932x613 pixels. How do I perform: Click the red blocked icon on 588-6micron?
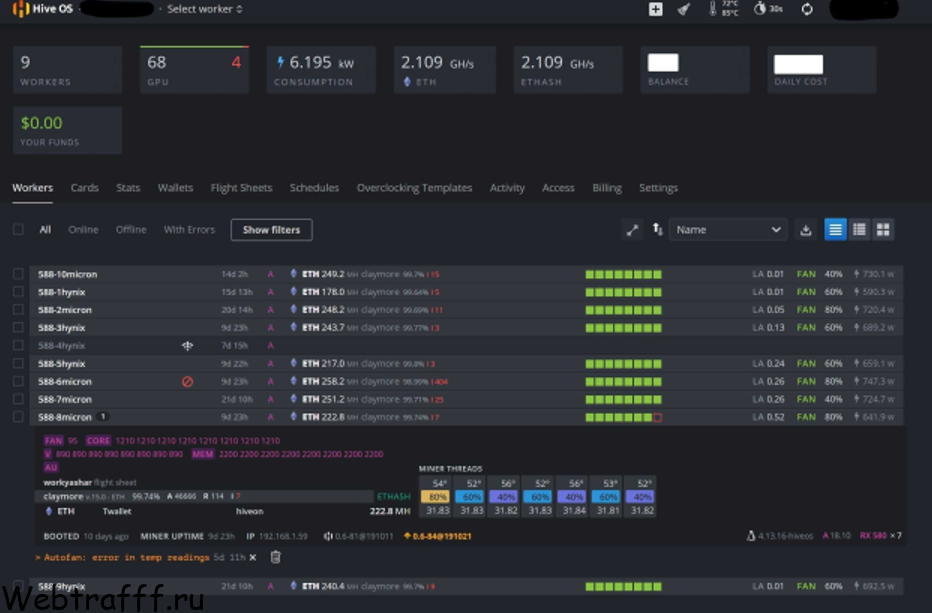pos(187,382)
